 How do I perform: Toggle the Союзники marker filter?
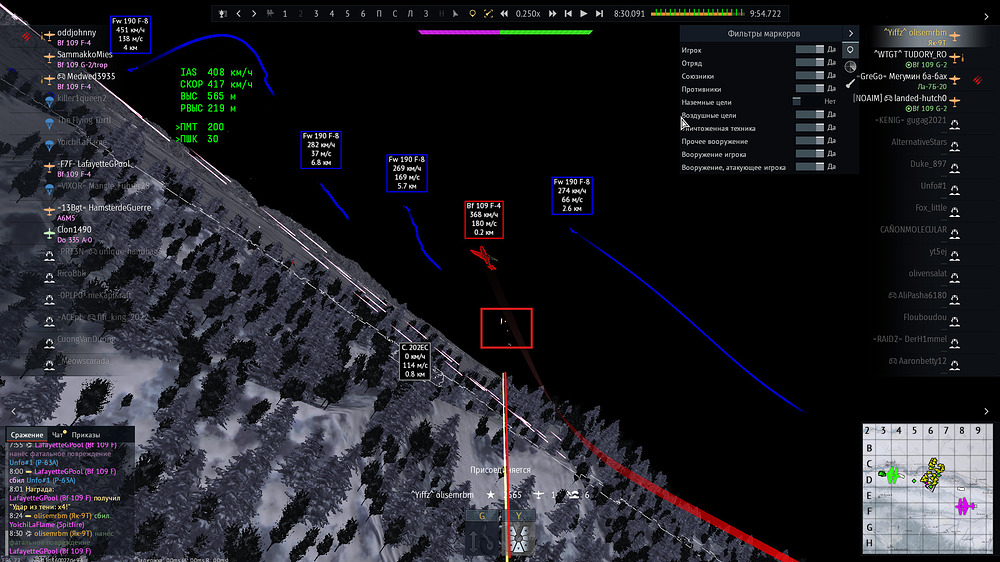pos(810,75)
